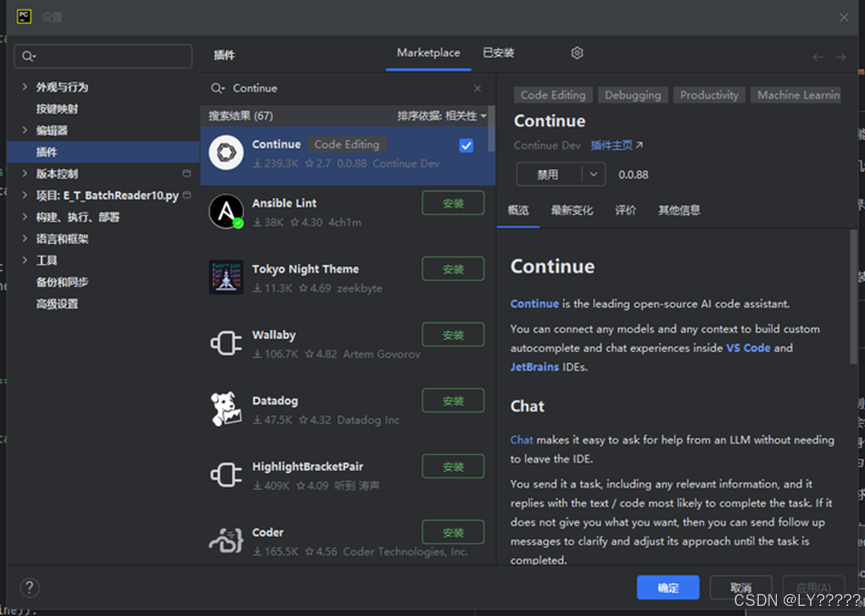
Task: Click the Ansible Lint plugin icon
Action: pyautogui.click(x=226, y=211)
